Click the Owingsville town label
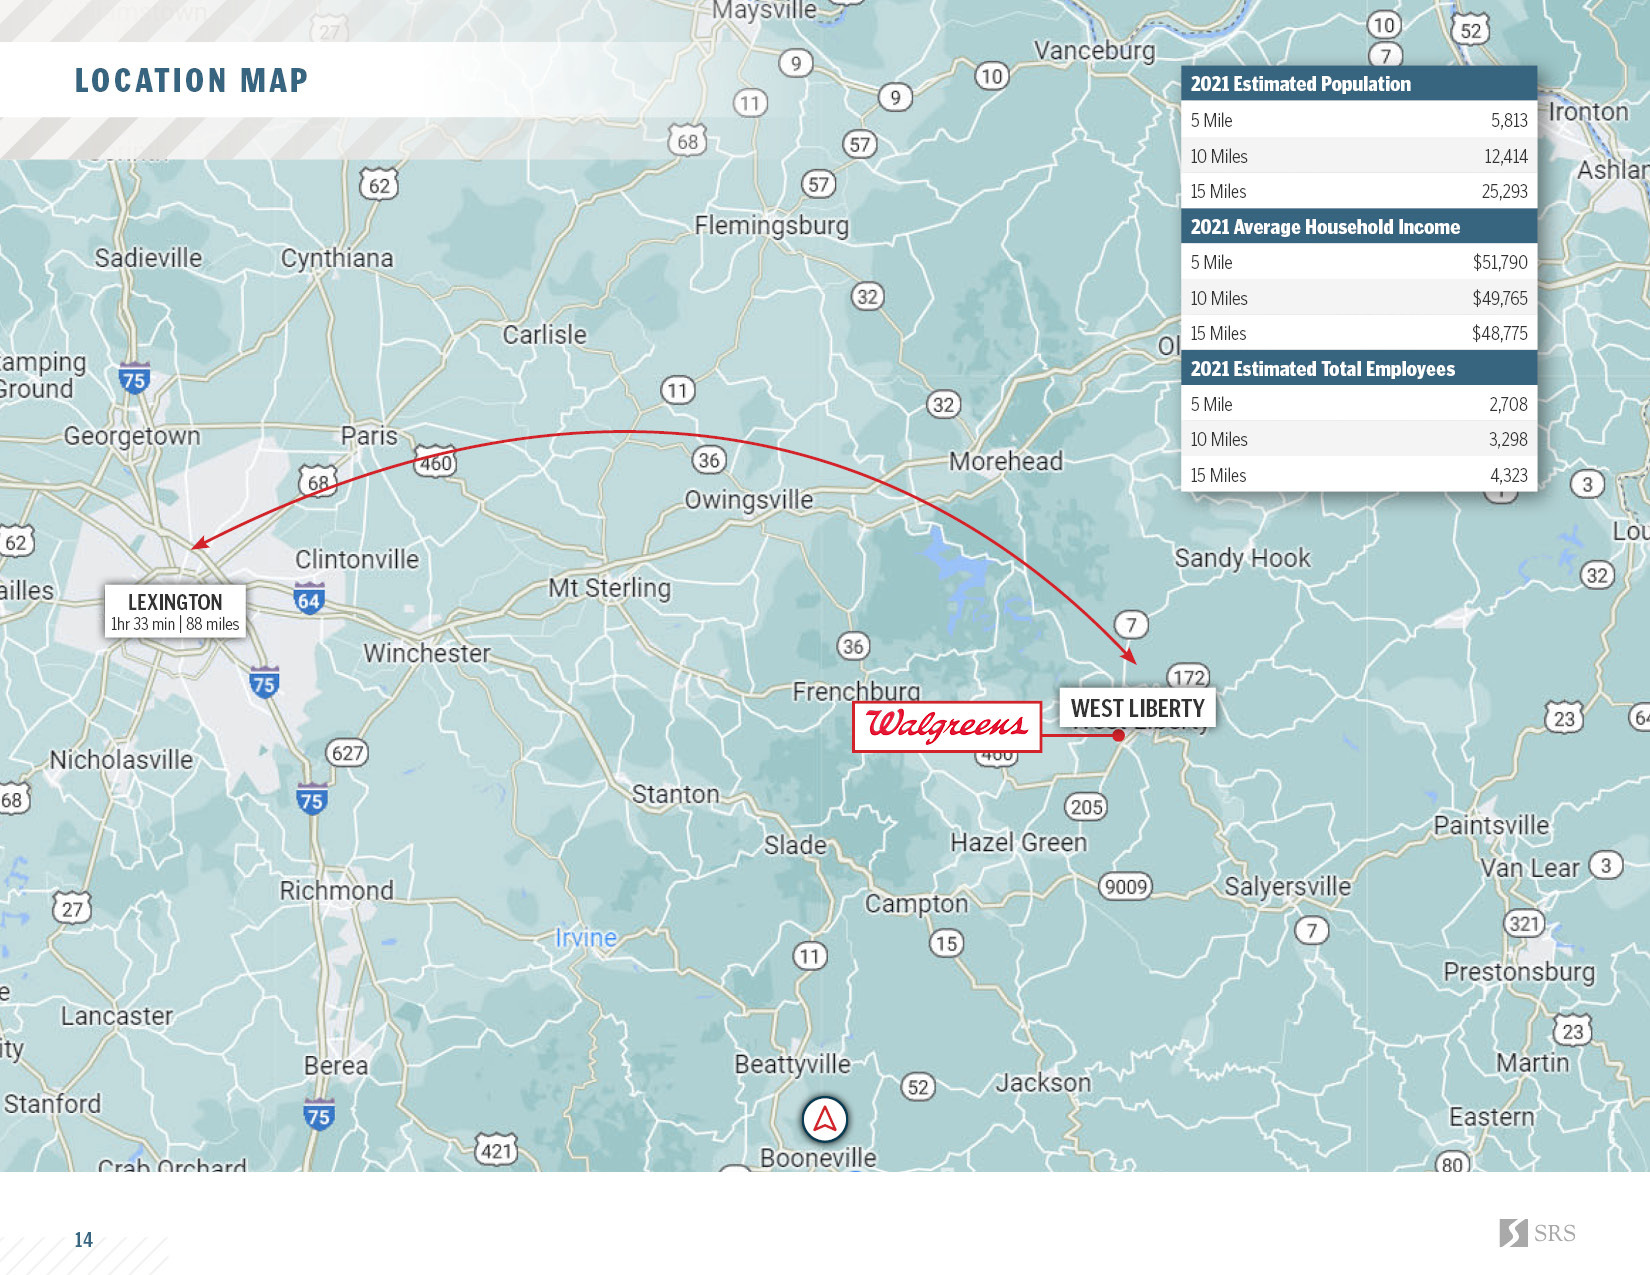 (x=749, y=500)
